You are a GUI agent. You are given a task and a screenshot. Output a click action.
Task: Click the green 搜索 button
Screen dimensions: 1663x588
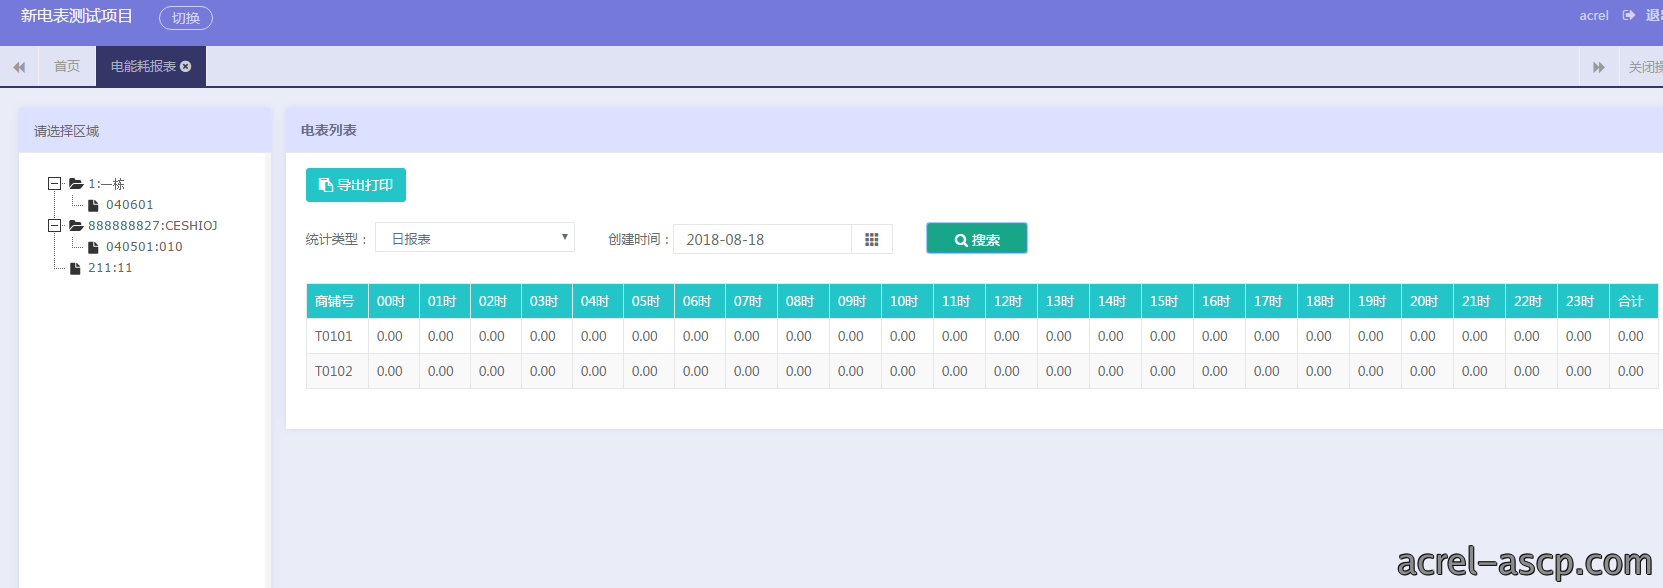click(977, 239)
